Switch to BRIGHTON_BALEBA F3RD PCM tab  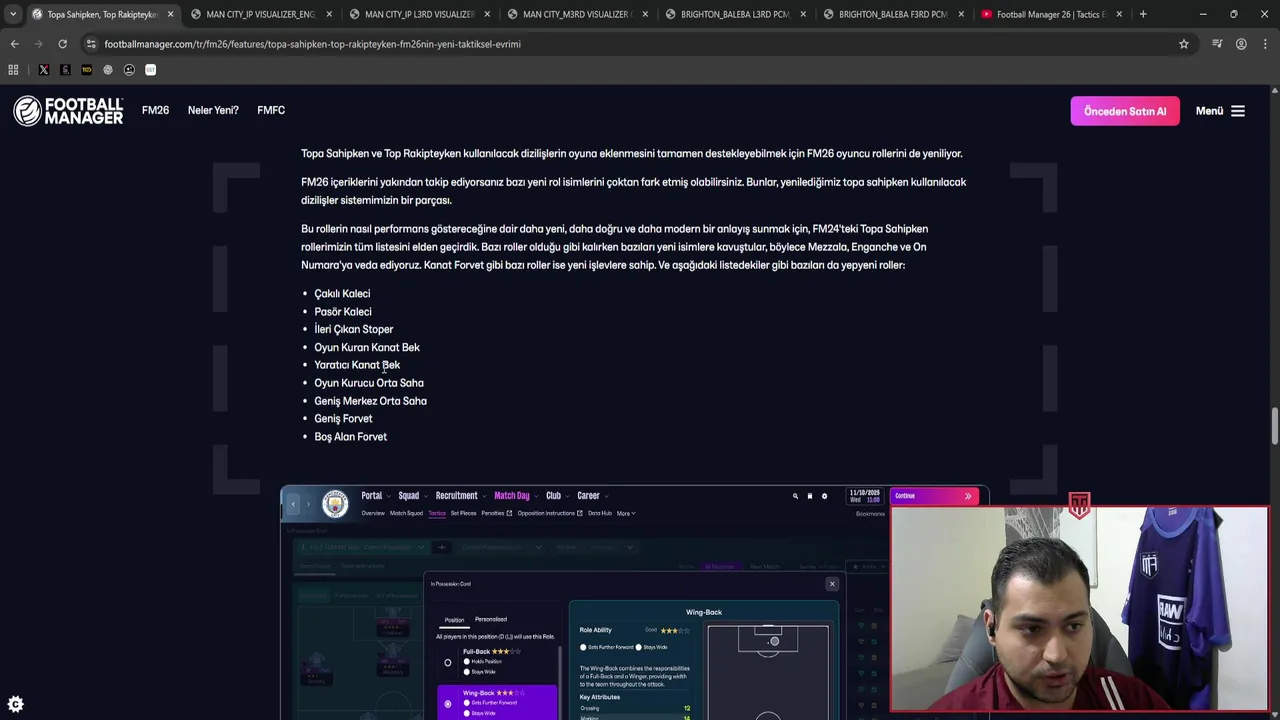tap(893, 14)
